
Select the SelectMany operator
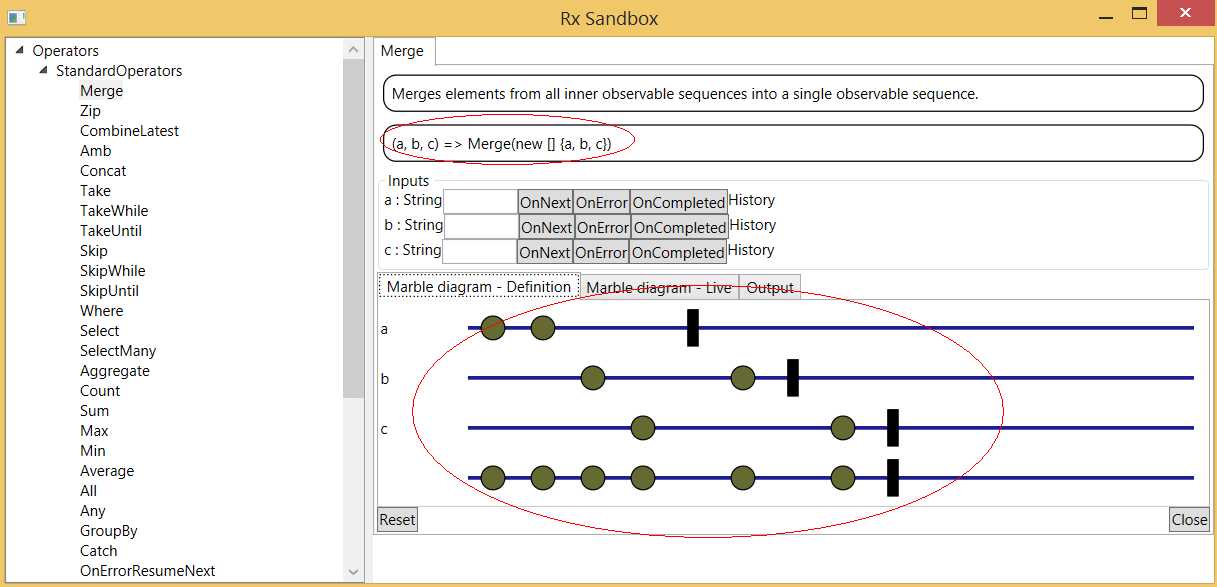[x=118, y=351]
